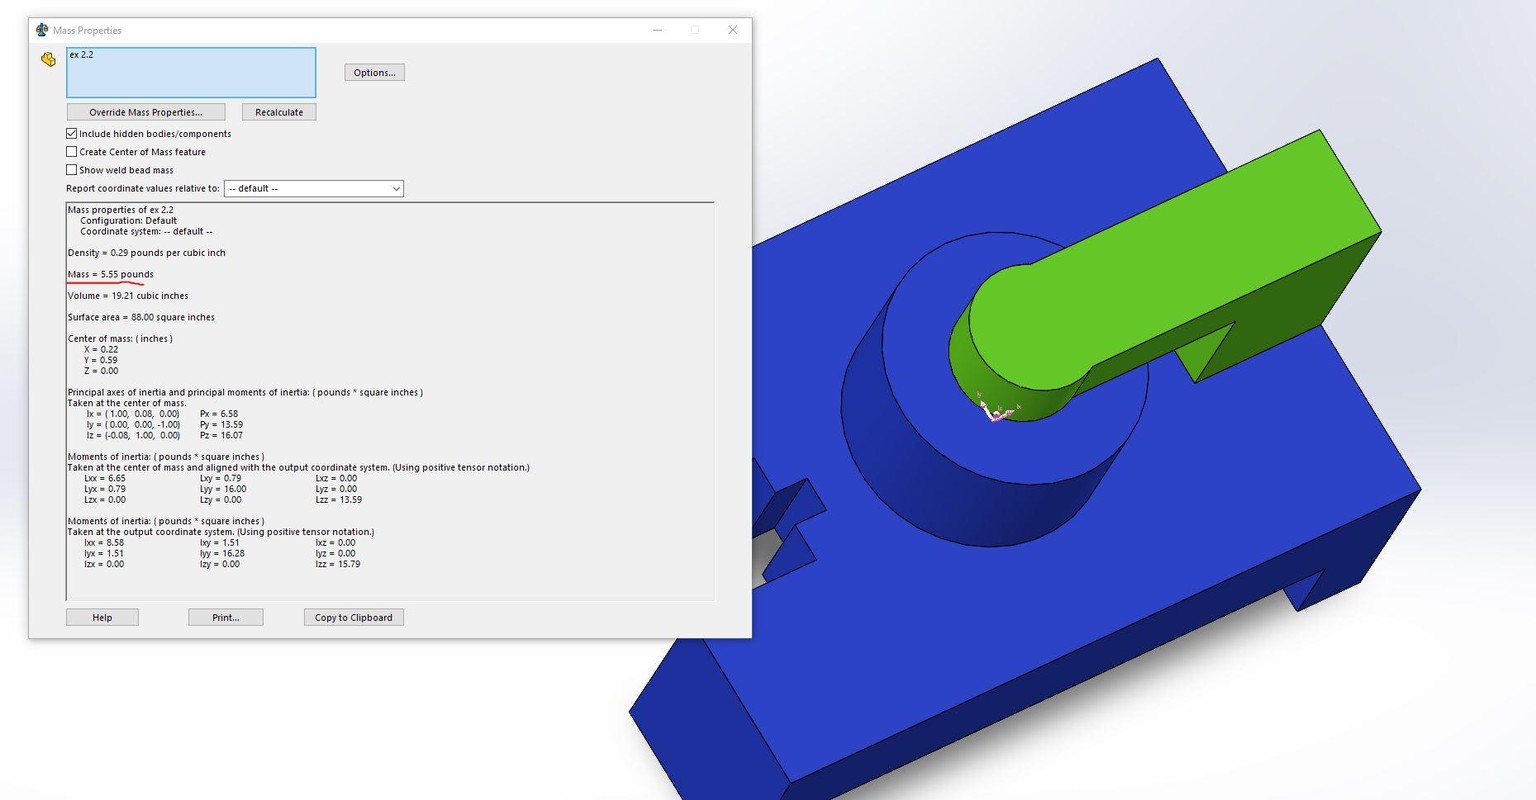This screenshot has width=1536, height=800.
Task: Open the Options... dialog
Action: click(x=374, y=72)
